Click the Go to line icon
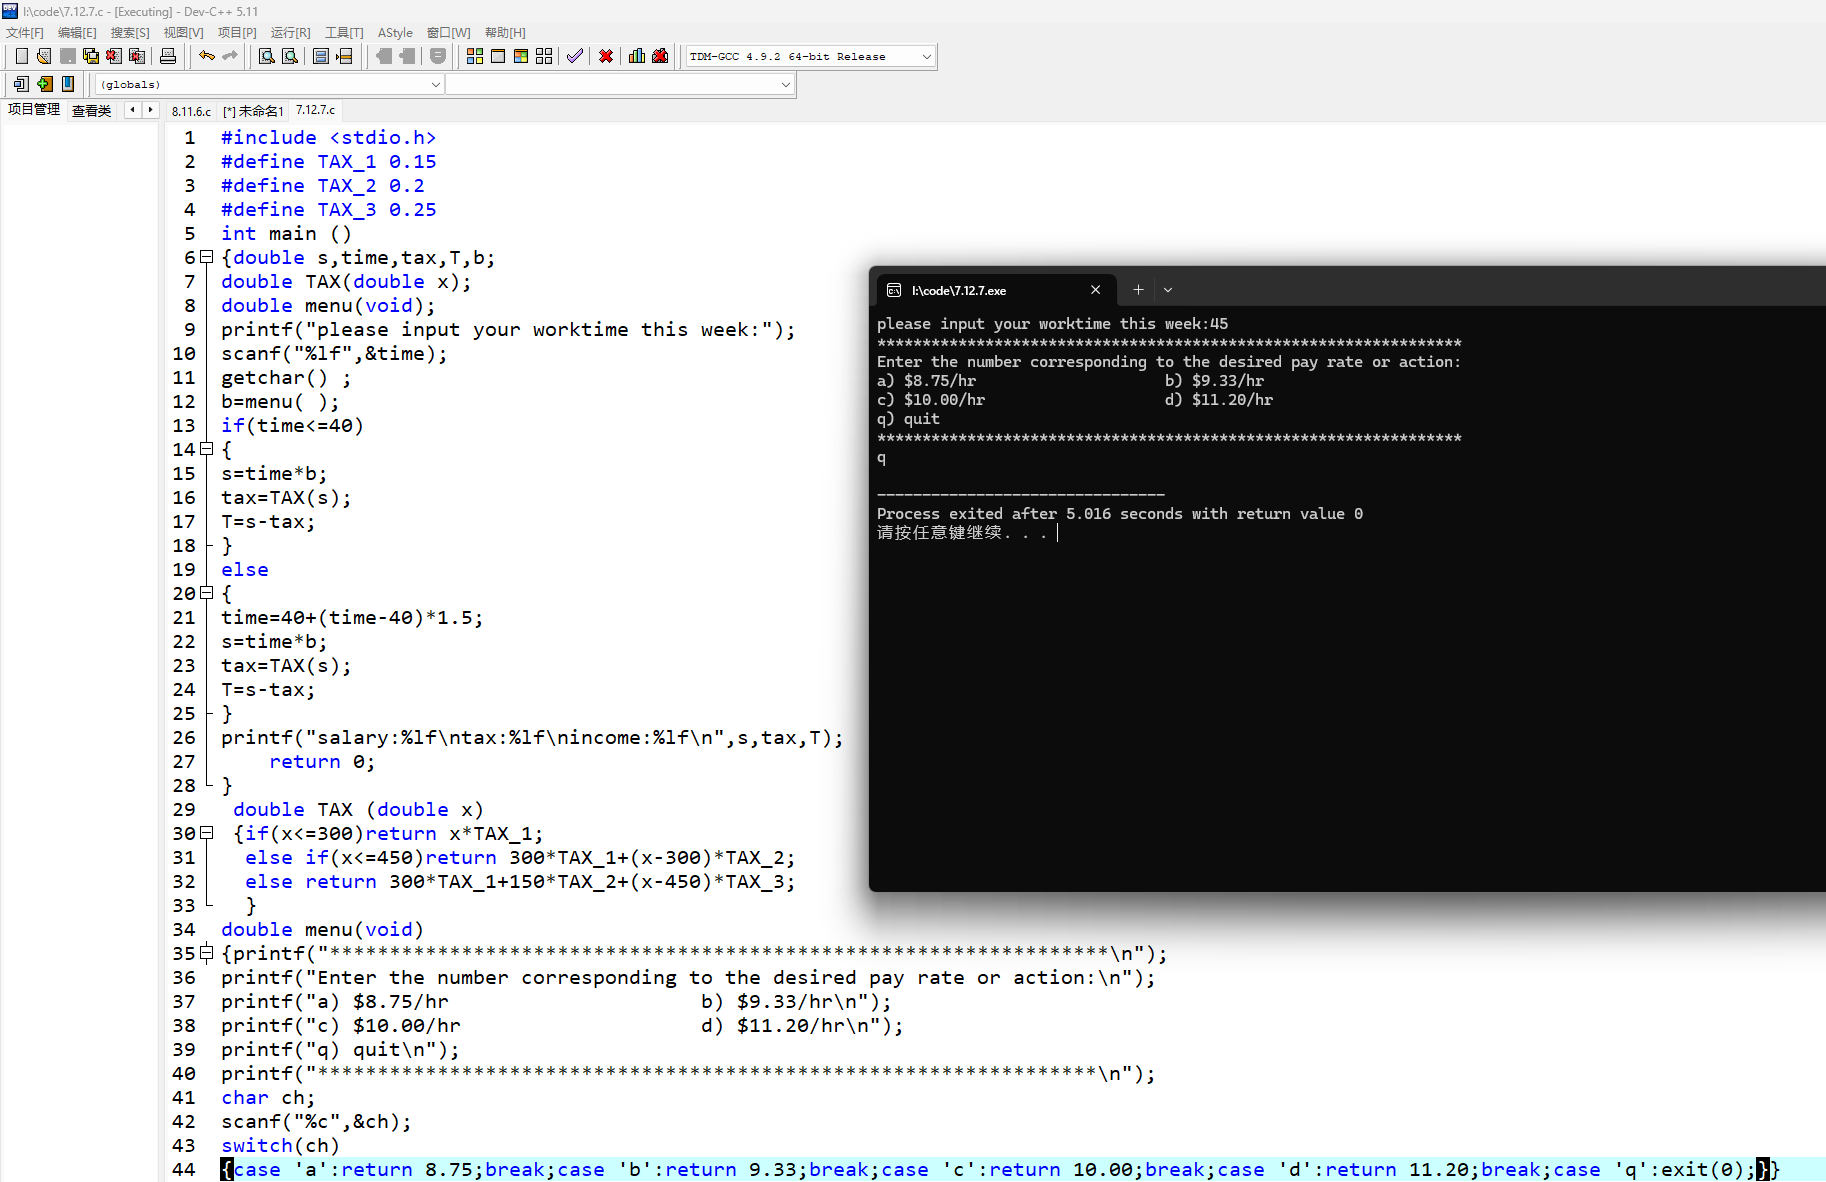This screenshot has width=1826, height=1182. (x=344, y=56)
